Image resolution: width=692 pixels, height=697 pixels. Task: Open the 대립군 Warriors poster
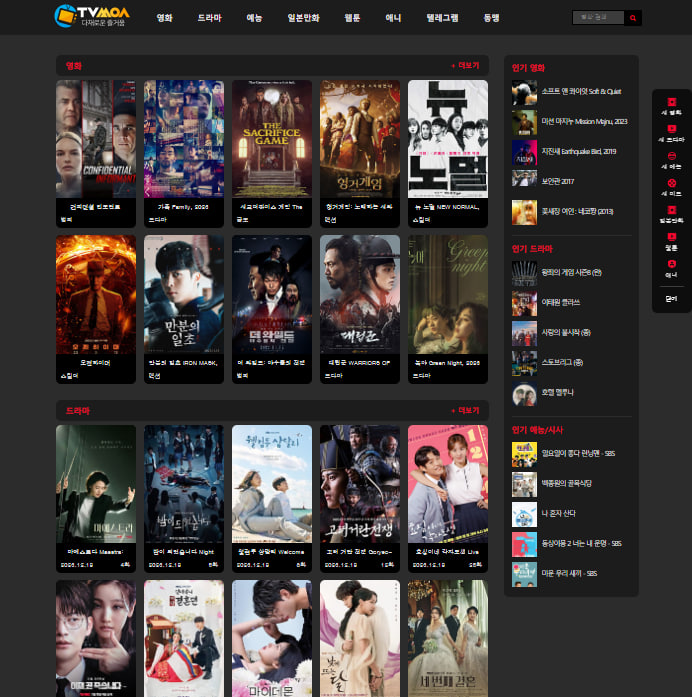pyautogui.click(x=360, y=294)
